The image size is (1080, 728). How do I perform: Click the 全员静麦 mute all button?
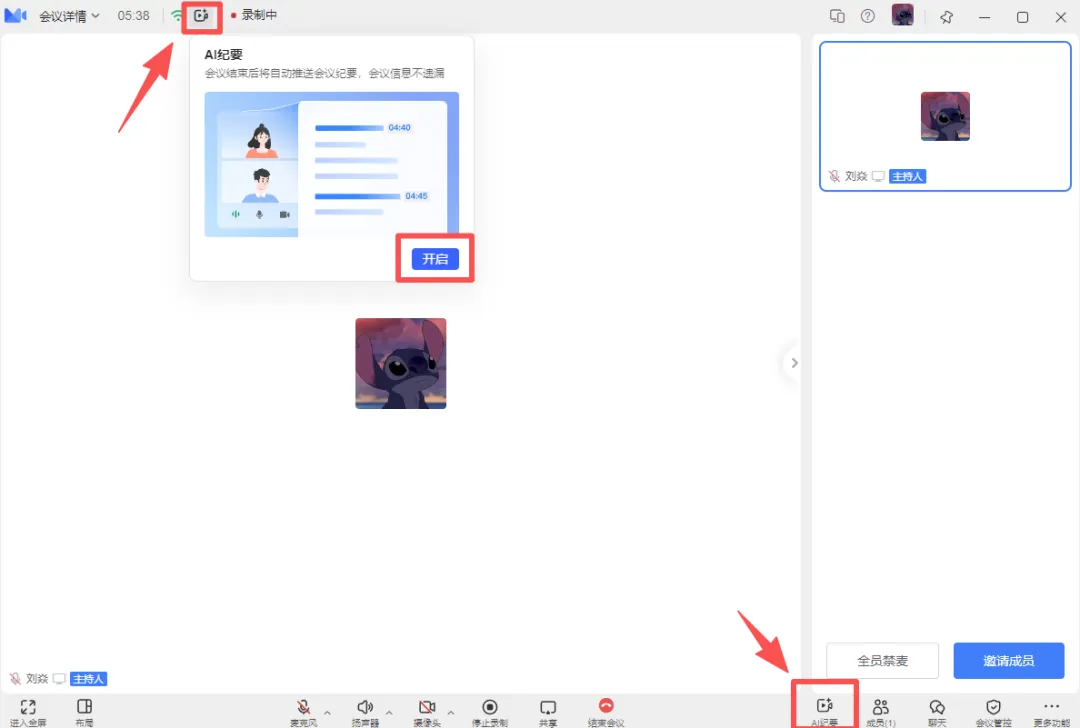(882, 661)
